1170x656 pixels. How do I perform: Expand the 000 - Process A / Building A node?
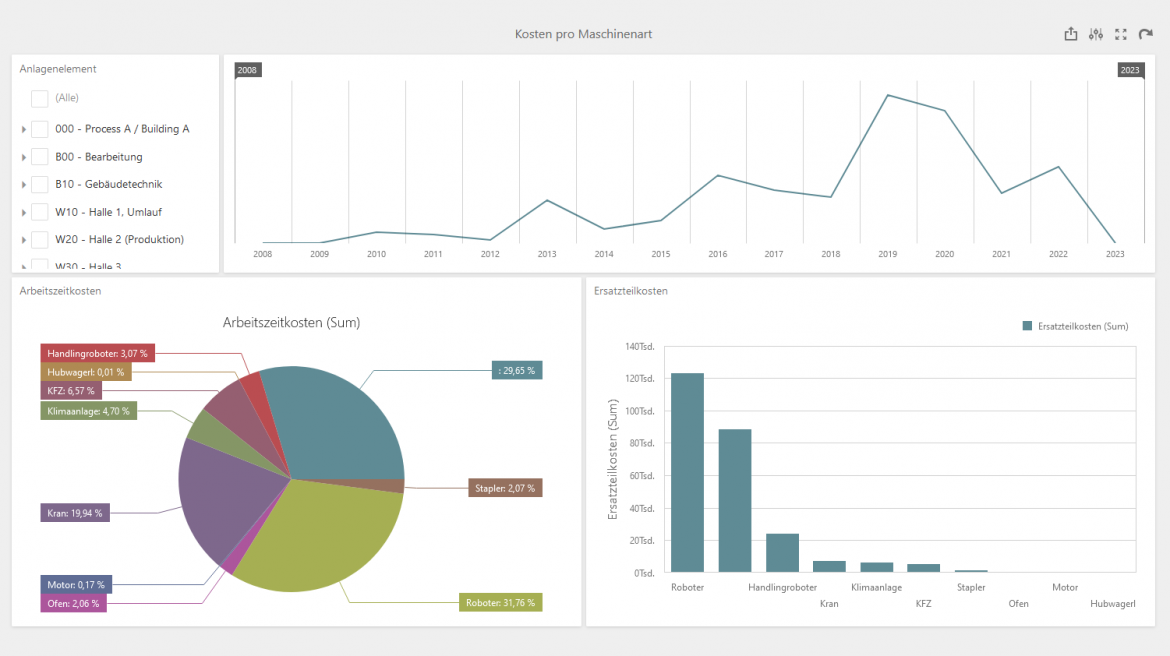pos(23,129)
